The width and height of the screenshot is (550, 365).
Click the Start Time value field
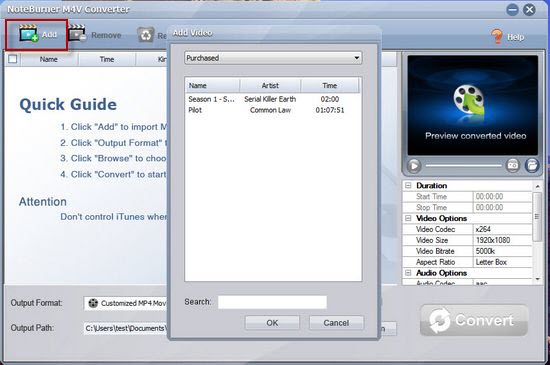502,196
